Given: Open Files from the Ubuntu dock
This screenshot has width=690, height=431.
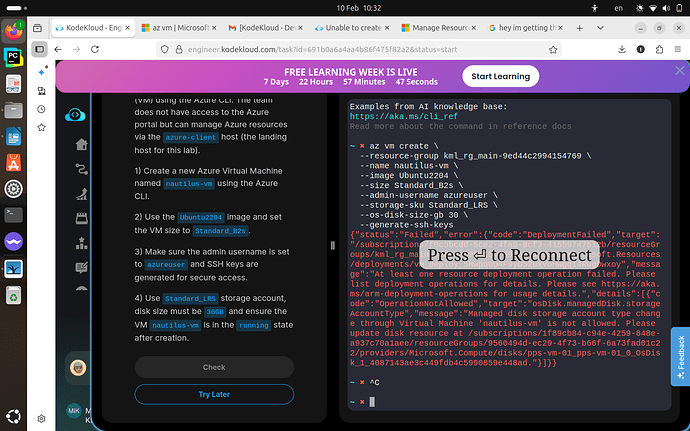Looking at the screenshot, I should [13, 110].
